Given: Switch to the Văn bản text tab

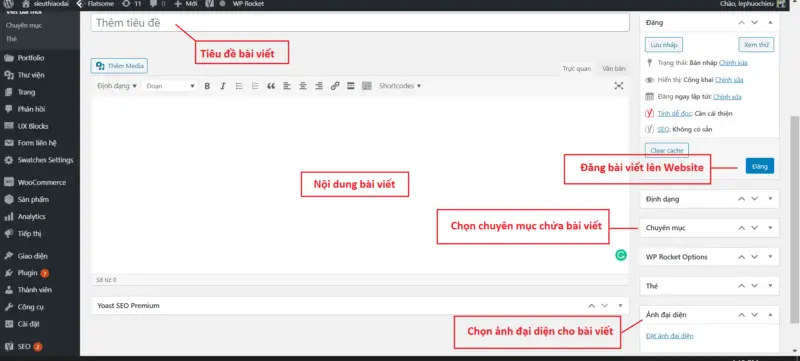Looking at the screenshot, I should (613, 69).
